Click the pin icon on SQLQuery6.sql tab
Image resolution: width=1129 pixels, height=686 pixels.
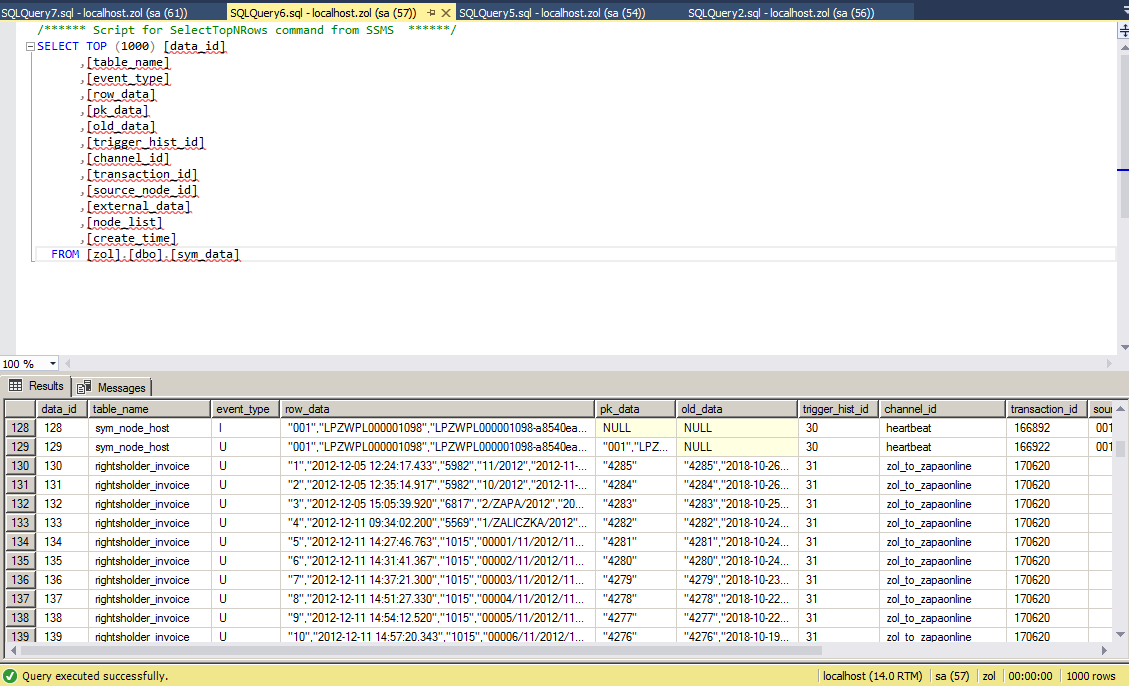click(x=431, y=13)
